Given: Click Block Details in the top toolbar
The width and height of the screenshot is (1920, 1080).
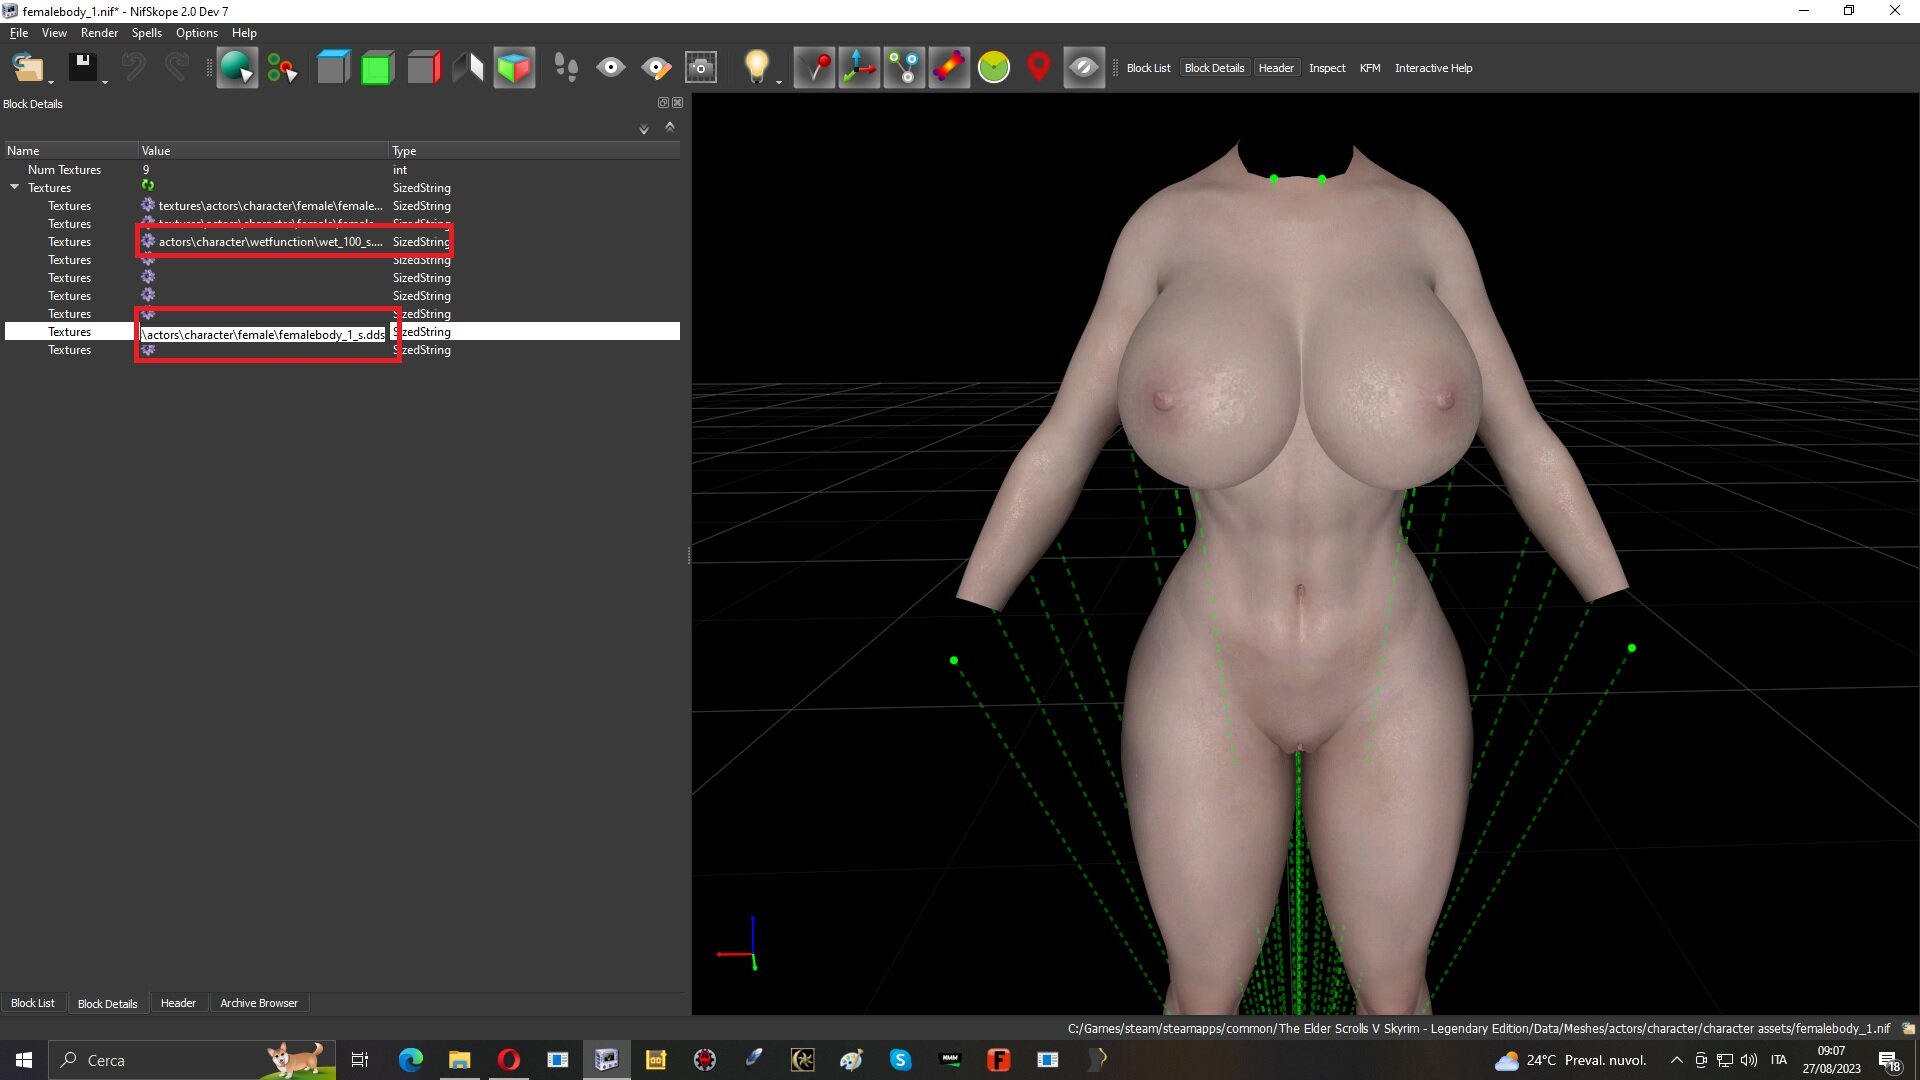Looking at the screenshot, I should pyautogui.click(x=1214, y=68).
